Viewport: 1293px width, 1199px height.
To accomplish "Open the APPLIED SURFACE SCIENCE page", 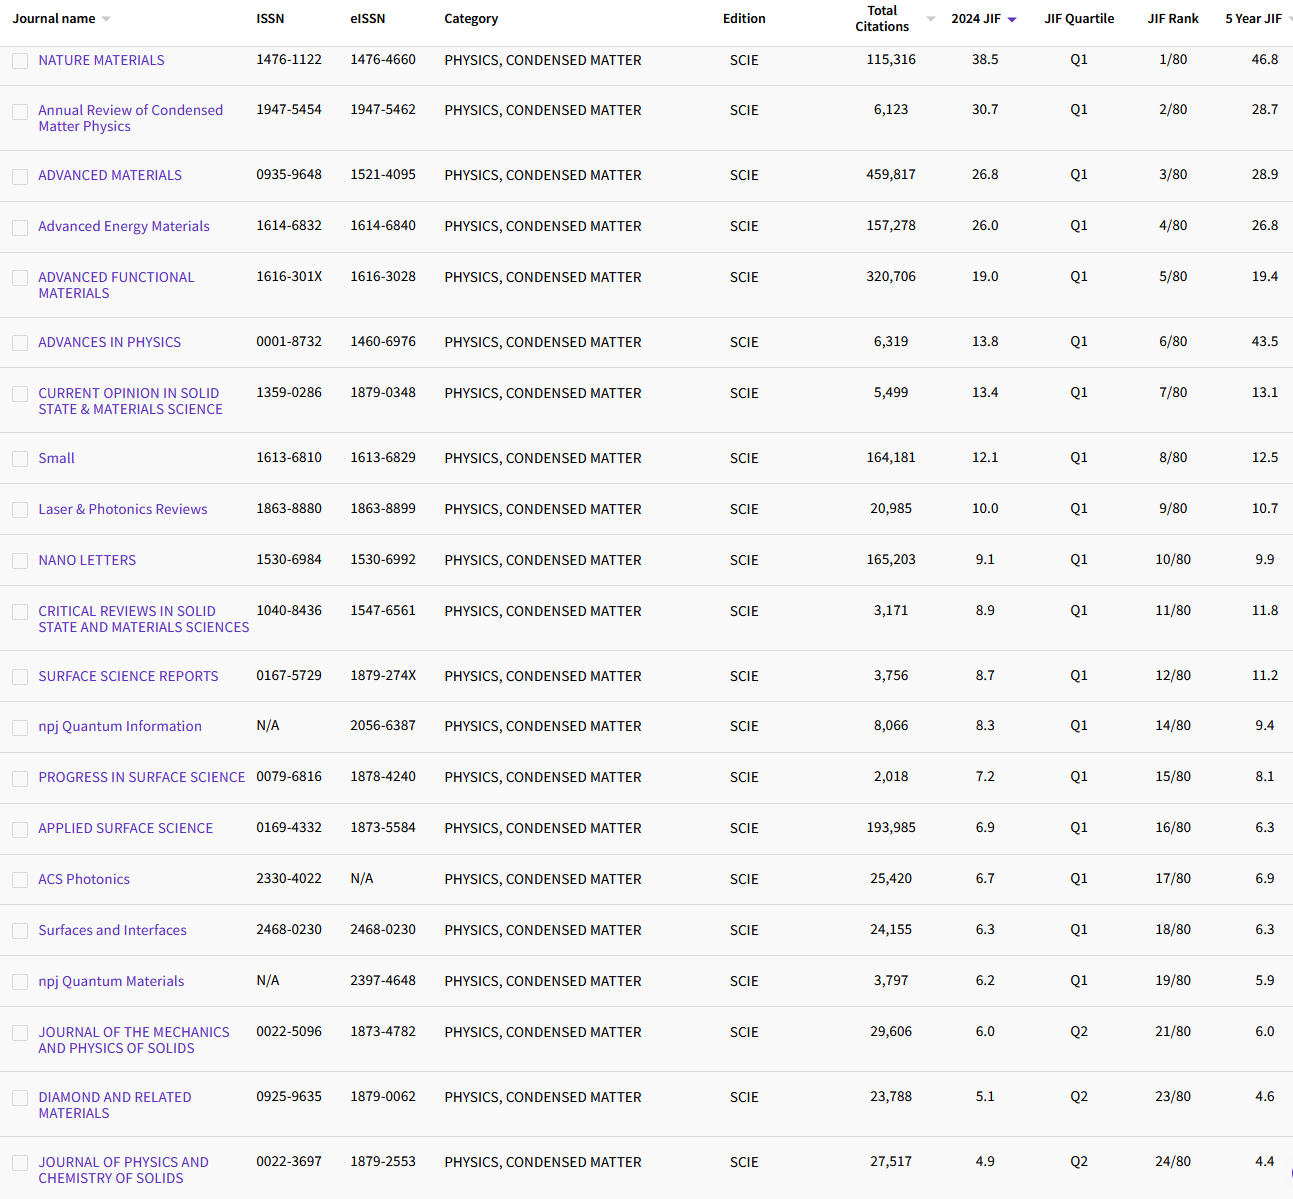I will pos(125,828).
